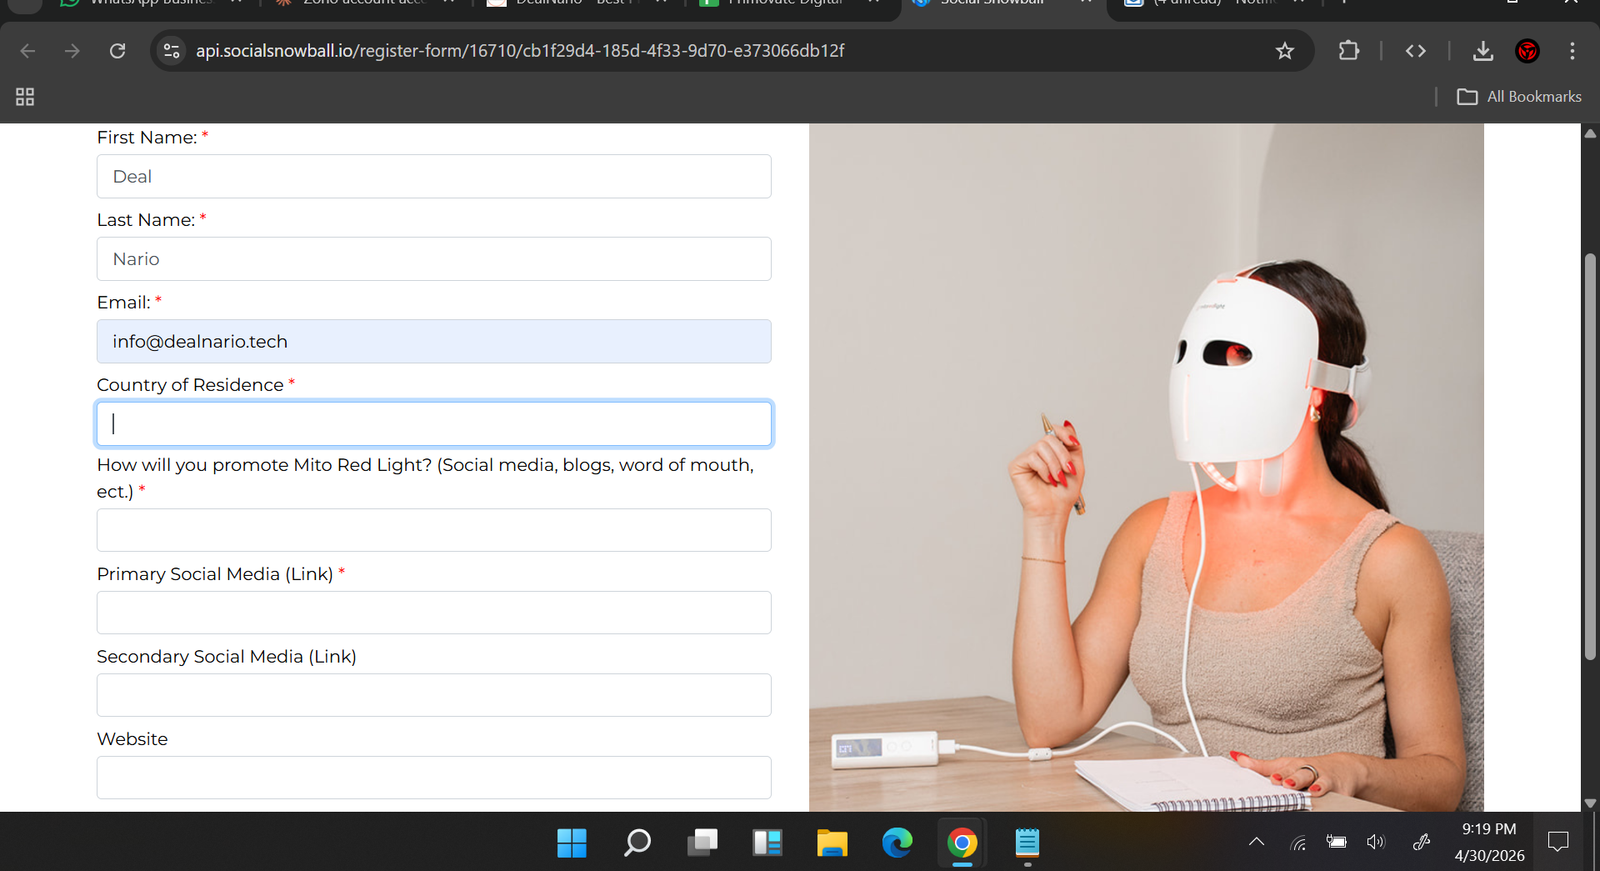View site information icon in address bar
The width and height of the screenshot is (1600, 871).
(172, 51)
